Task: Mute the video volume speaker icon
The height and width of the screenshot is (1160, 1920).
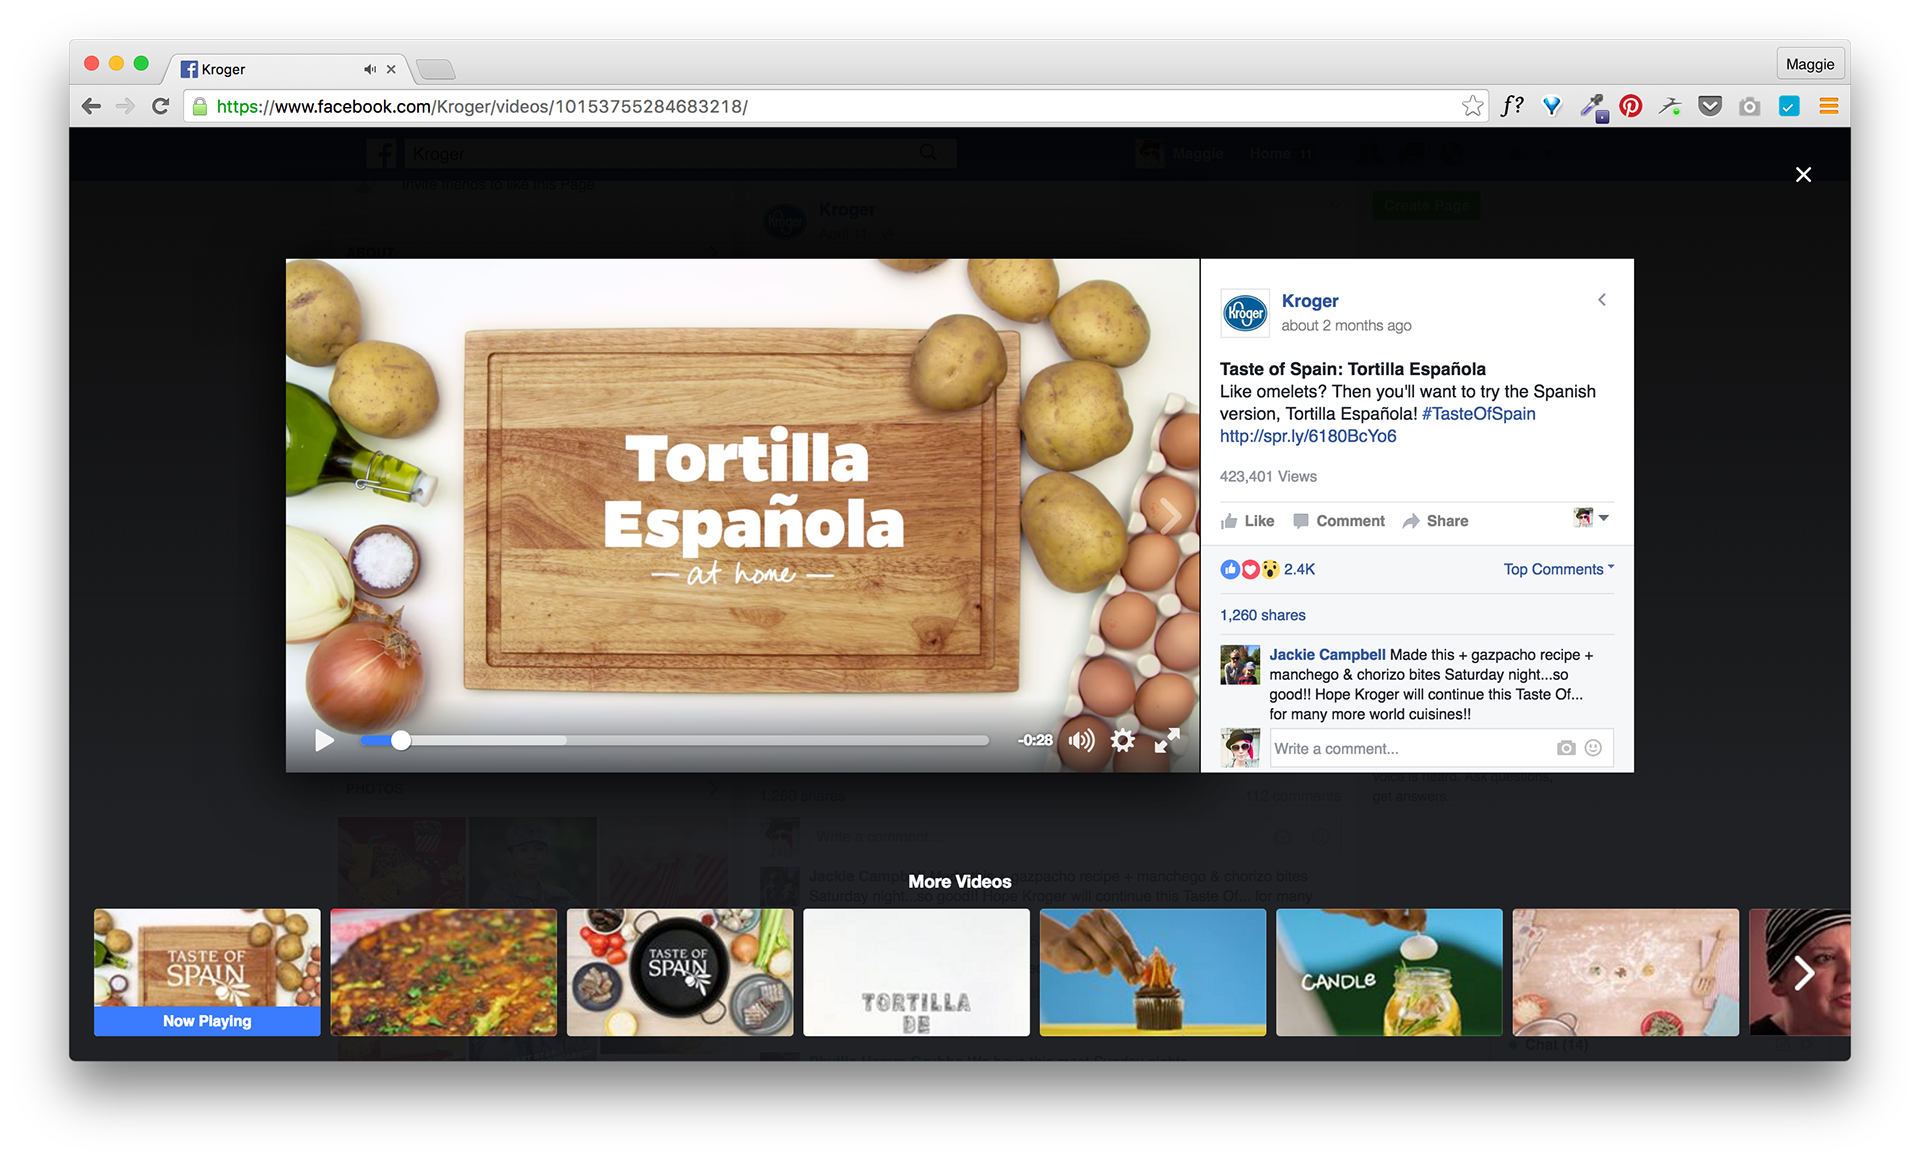Action: pos(1081,740)
